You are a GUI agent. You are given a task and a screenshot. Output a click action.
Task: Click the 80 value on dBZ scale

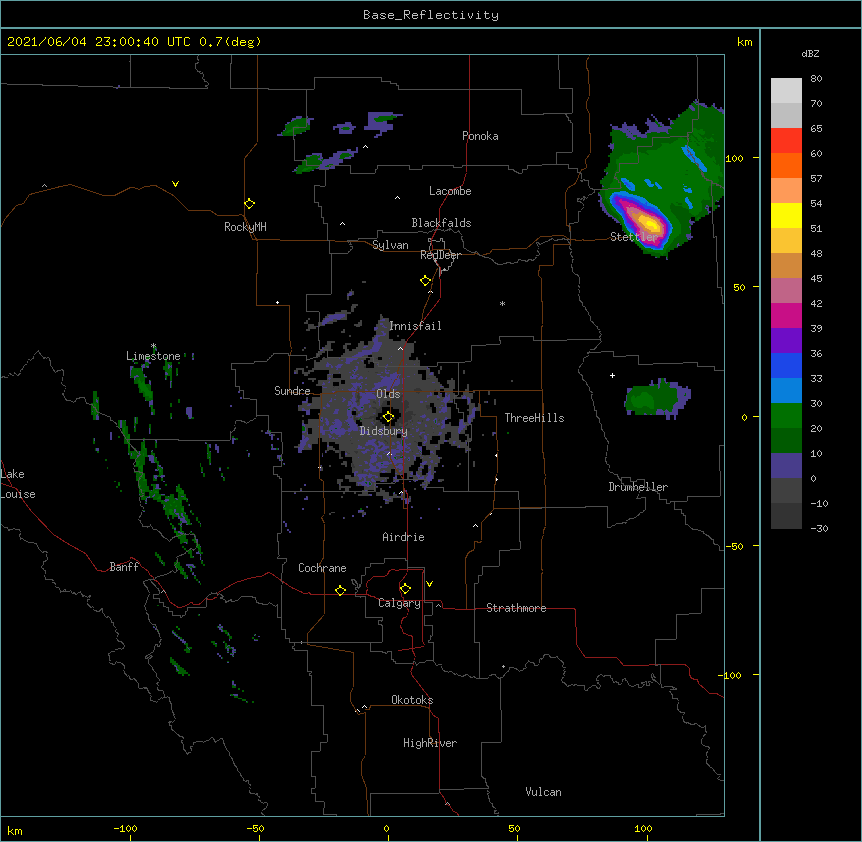pos(816,79)
